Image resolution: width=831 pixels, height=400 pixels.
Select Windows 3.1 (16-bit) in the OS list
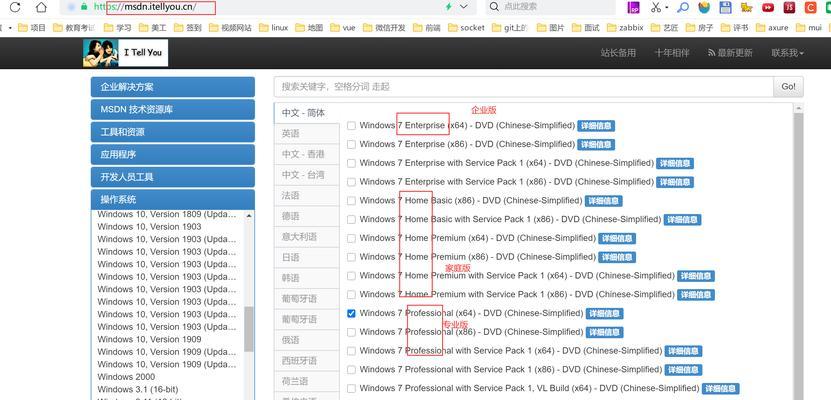138,389
